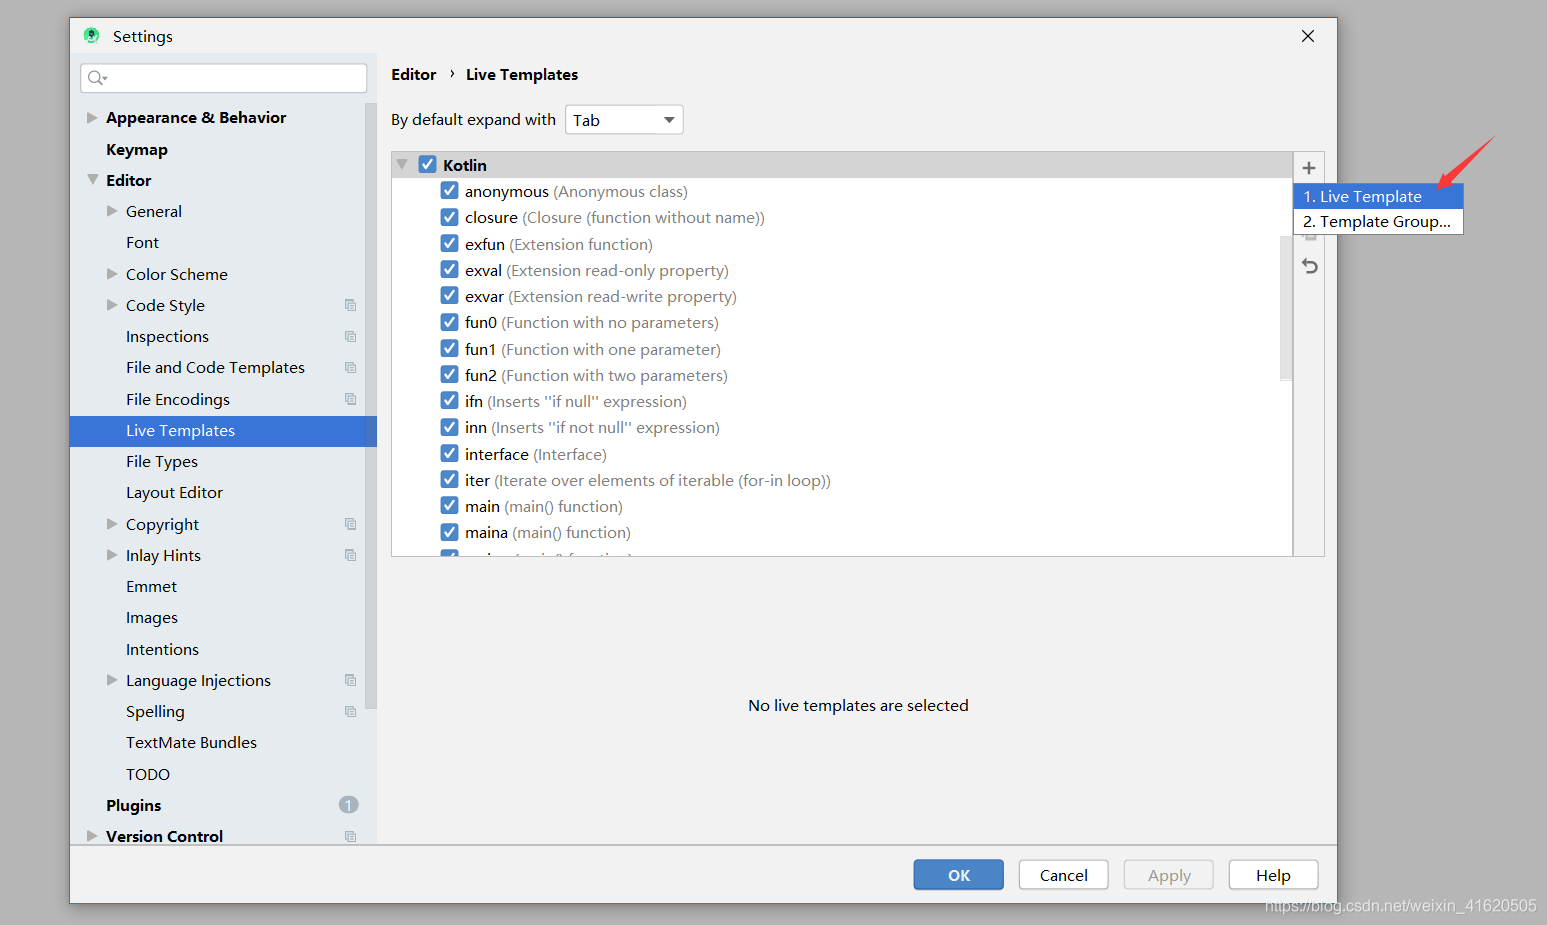The height and width of the screenshot is (925, 1547).
Task: Focus the settings search field
Action: click(x=224, y=78)
